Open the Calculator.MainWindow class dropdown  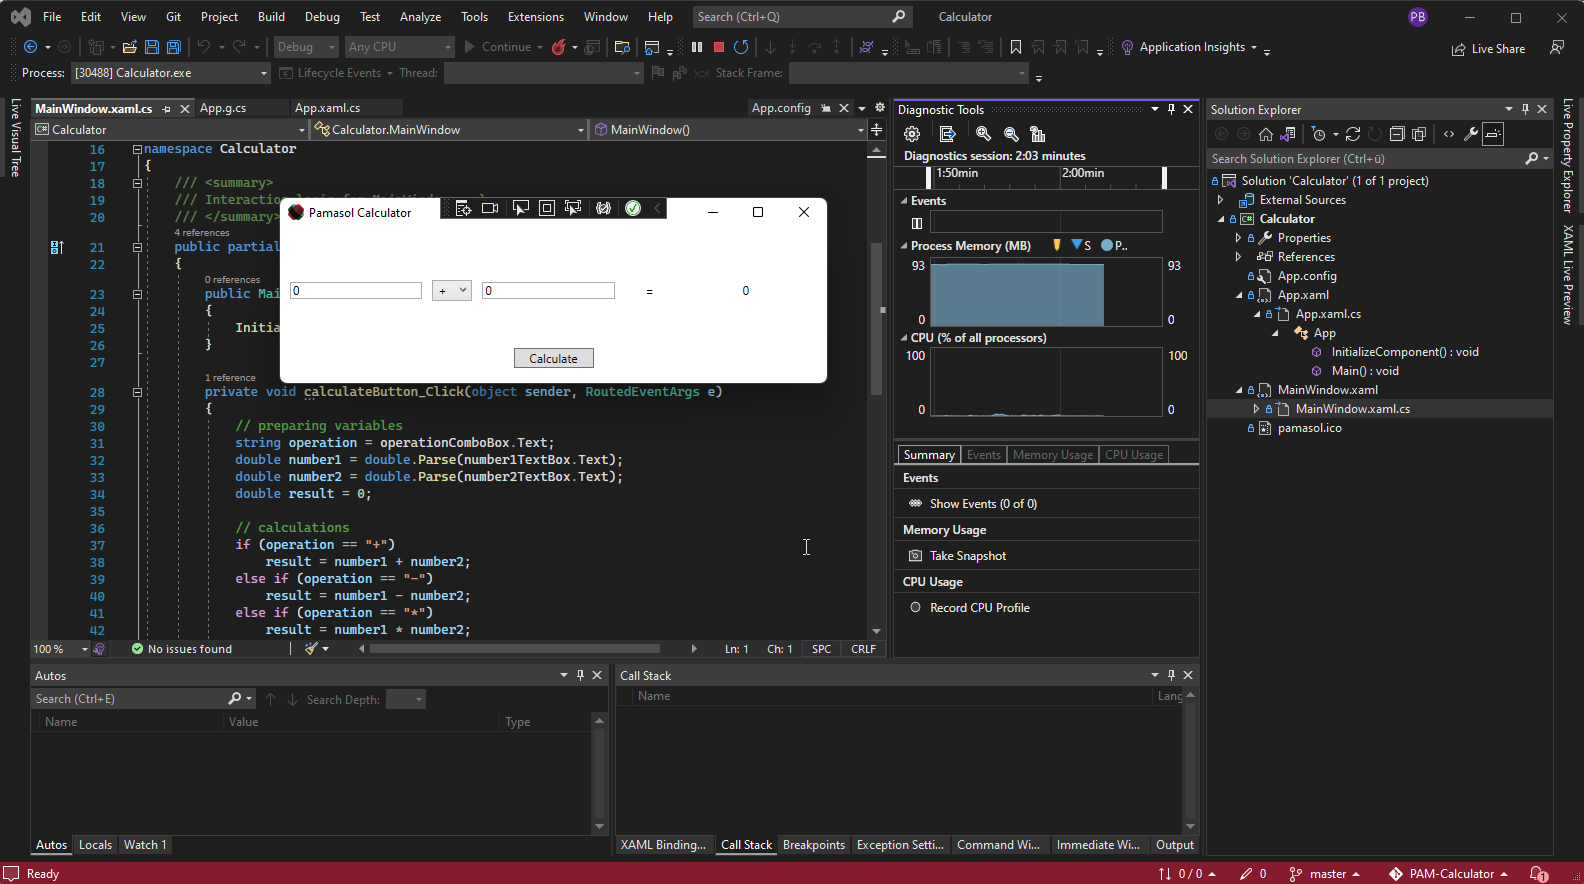click(x=449, y=130)
